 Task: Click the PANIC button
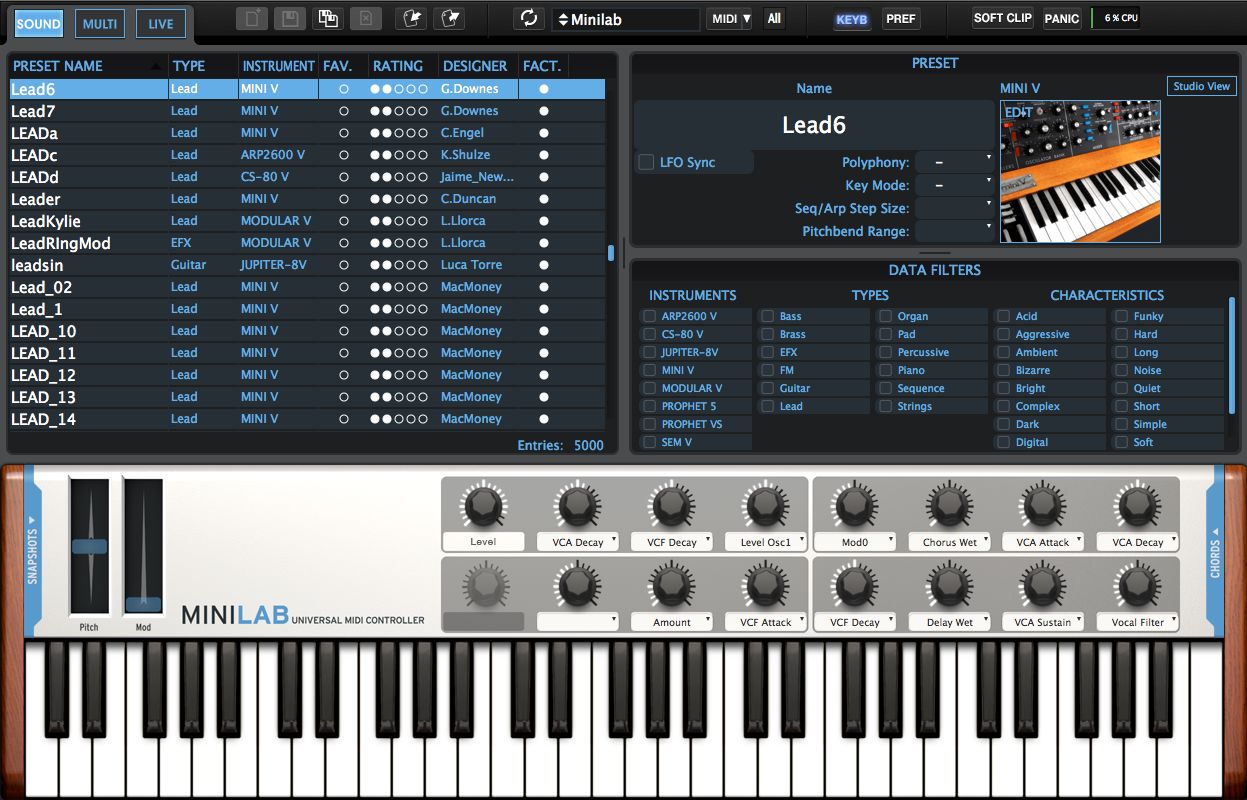[x=1062, y=18]
